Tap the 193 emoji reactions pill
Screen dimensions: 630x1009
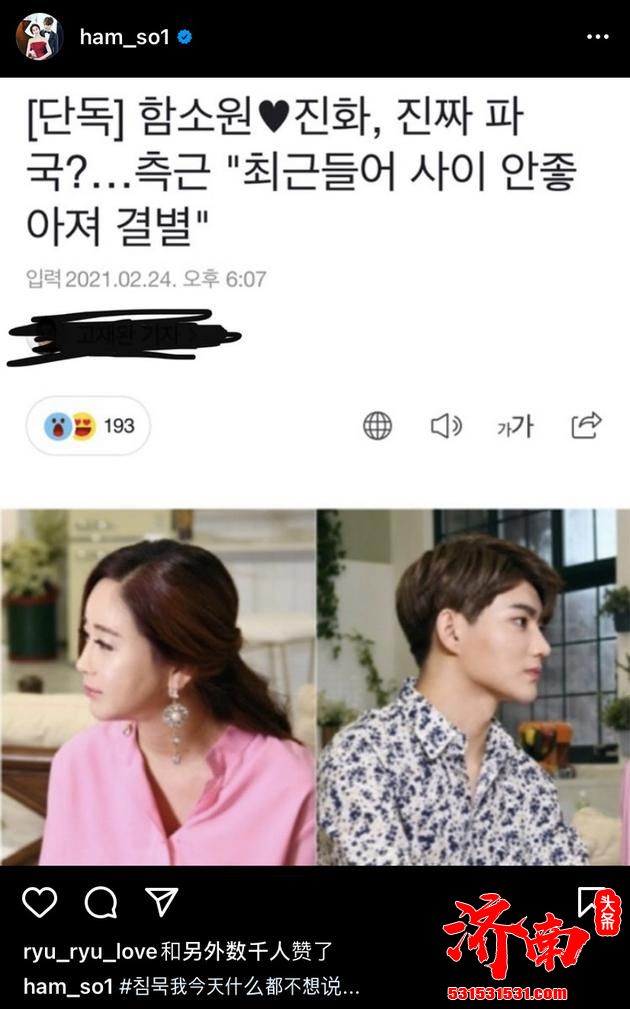coord(88,425)
